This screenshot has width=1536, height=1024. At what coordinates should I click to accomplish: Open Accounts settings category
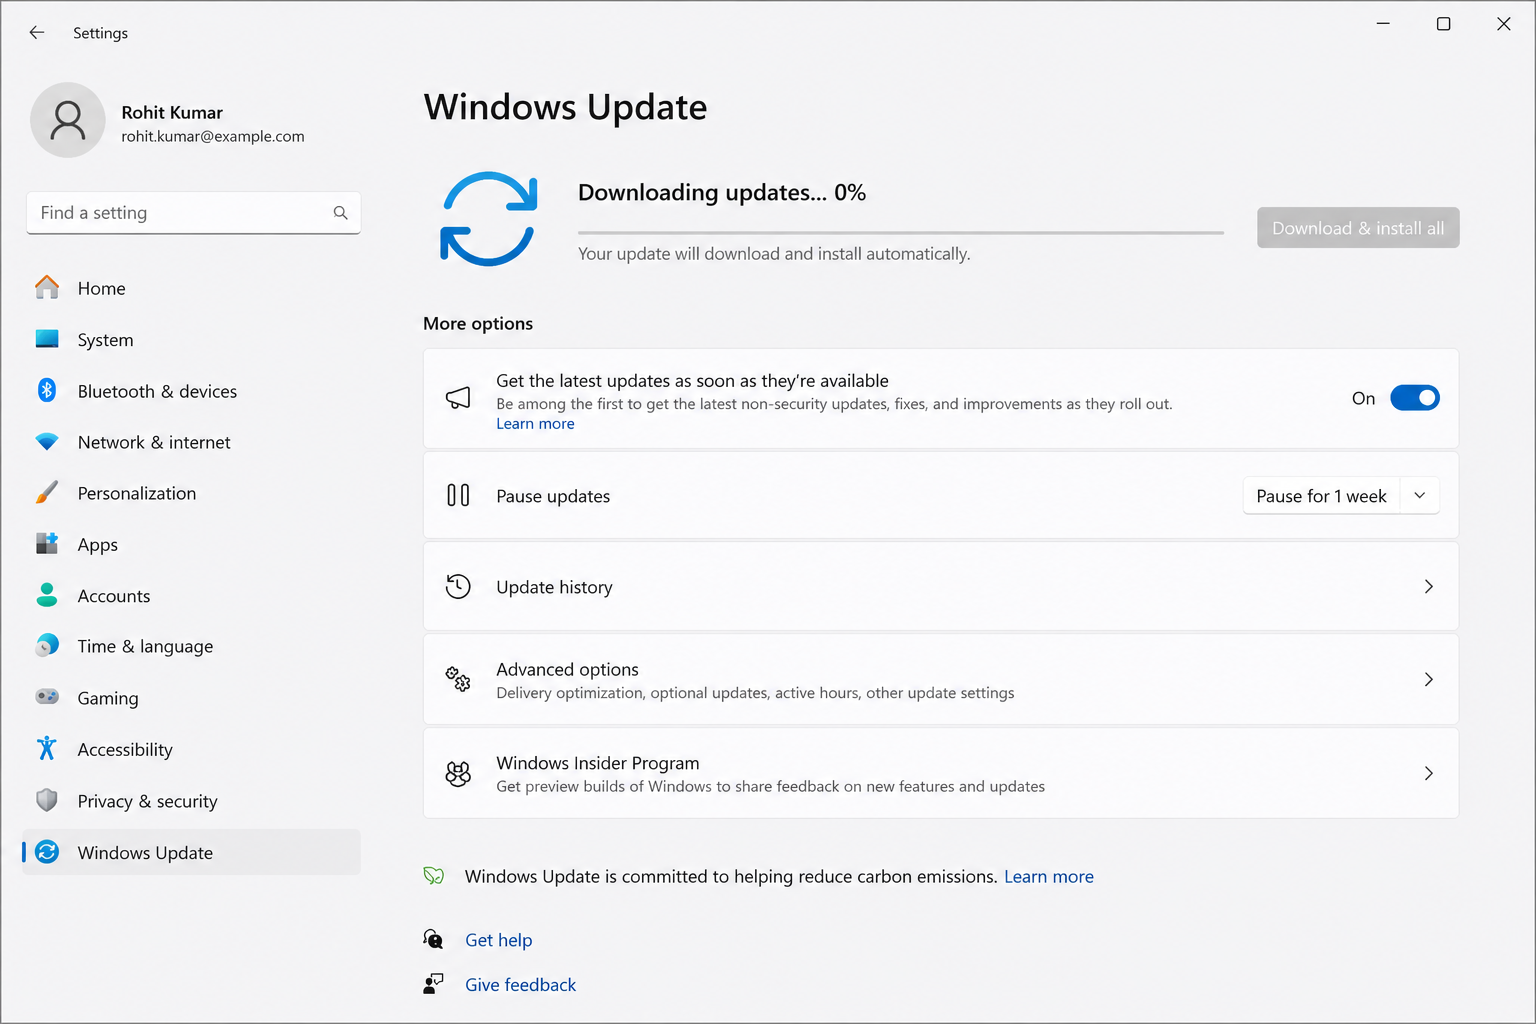pyautogui.click(x=191, y=595)
